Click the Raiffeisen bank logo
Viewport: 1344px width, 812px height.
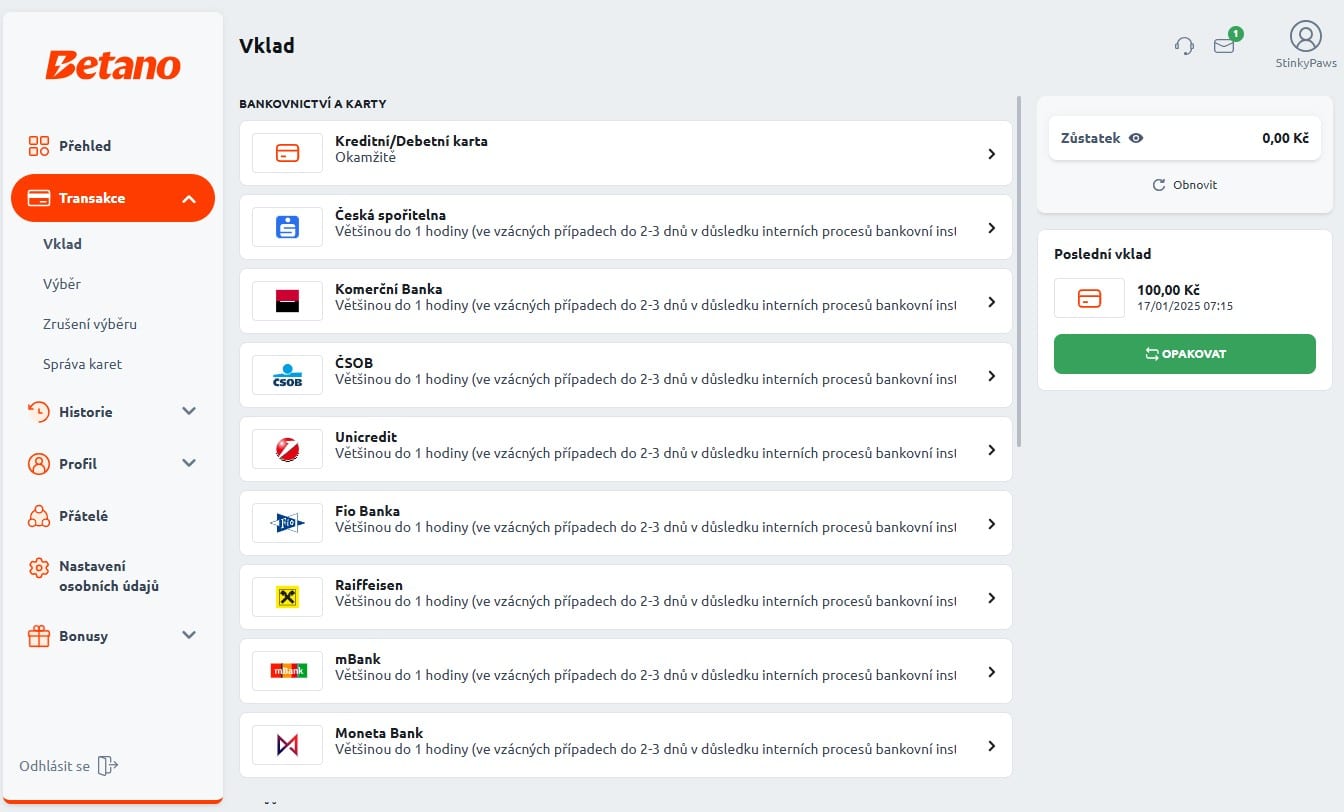pos(287,597)
